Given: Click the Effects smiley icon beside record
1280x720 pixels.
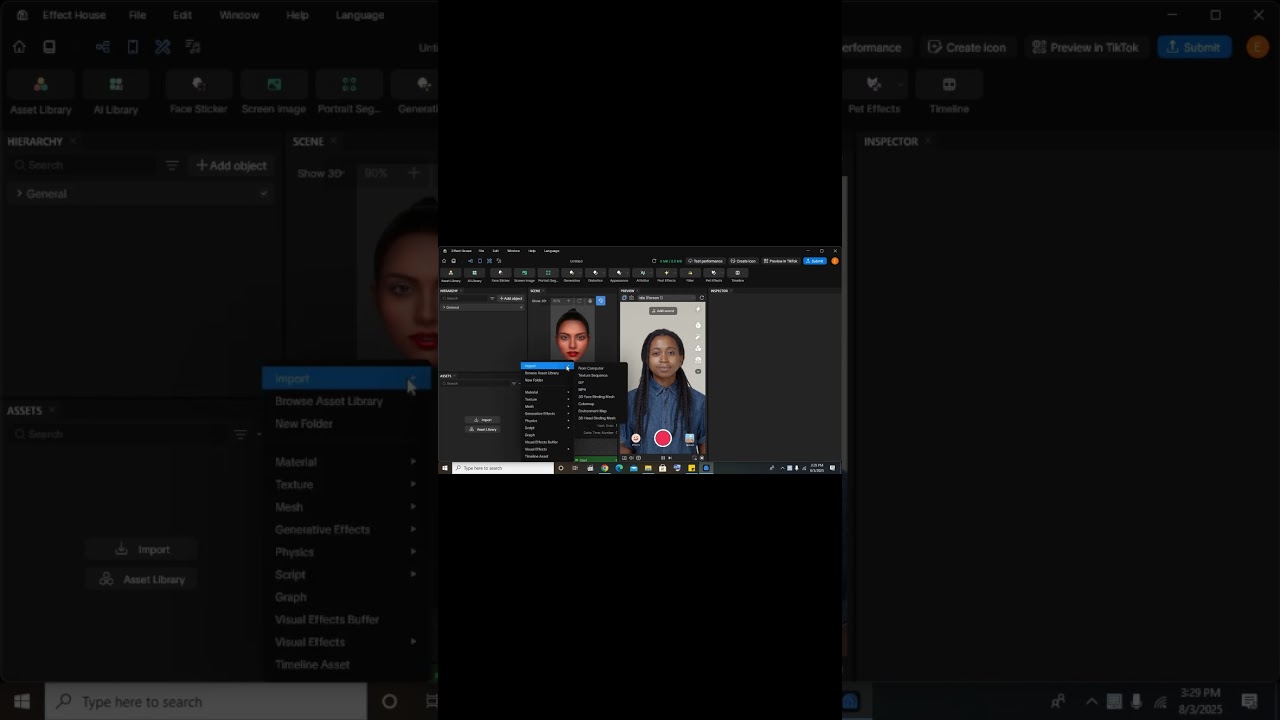Looking at the screenshot, I should pos(636,438).
